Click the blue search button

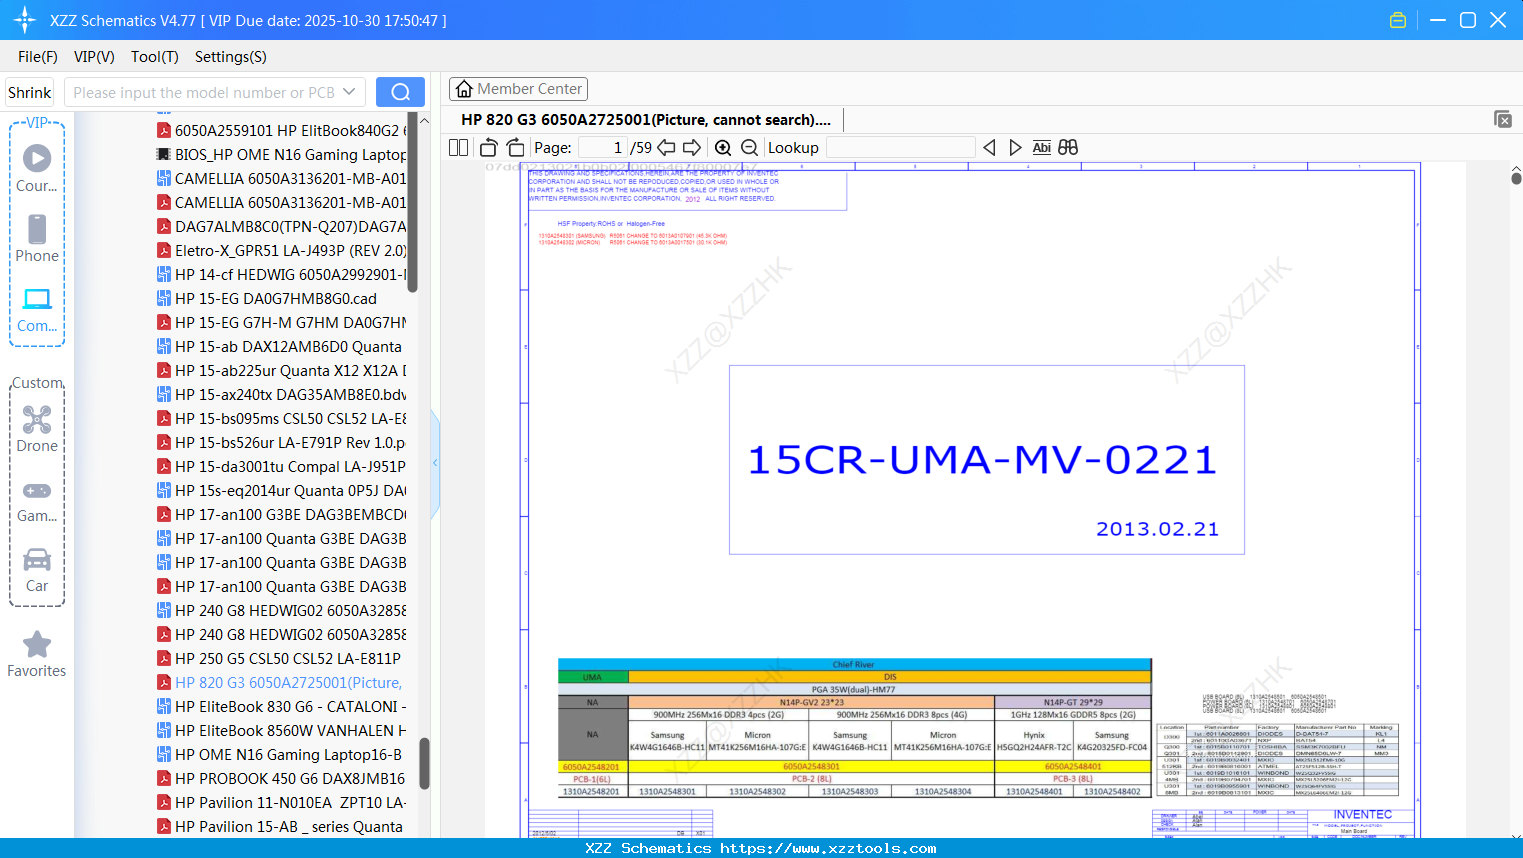pyautogui.click(x=400, y=92)
